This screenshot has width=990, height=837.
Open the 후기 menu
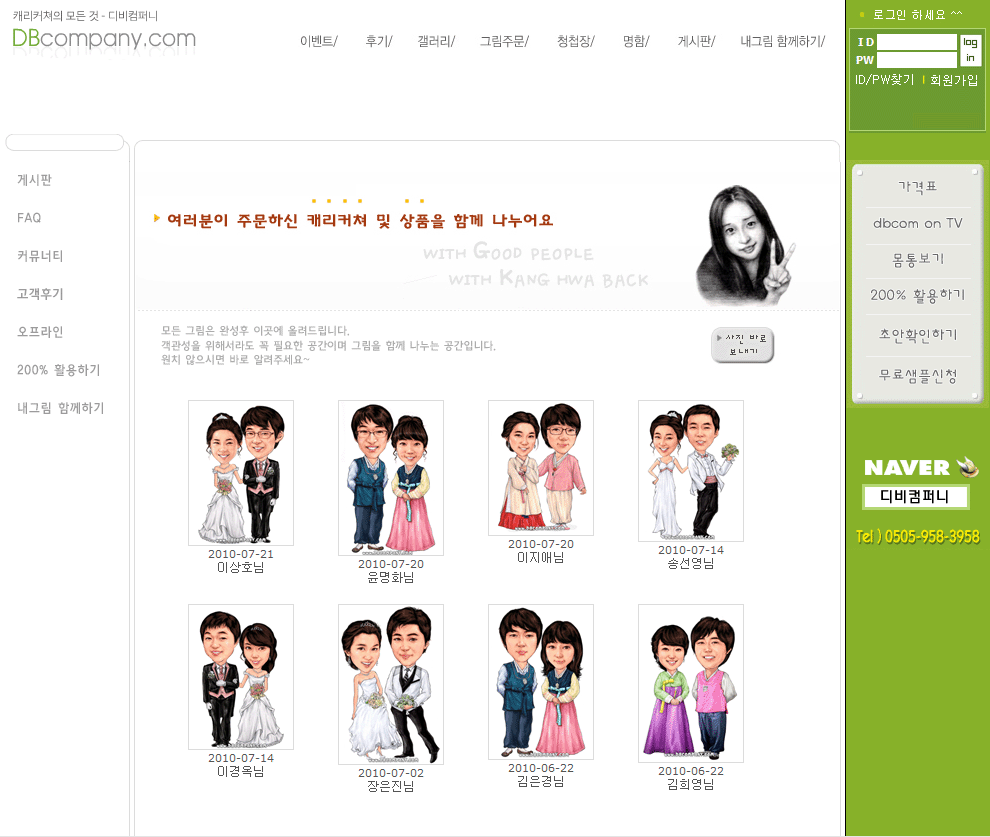[x=379, y=41]
